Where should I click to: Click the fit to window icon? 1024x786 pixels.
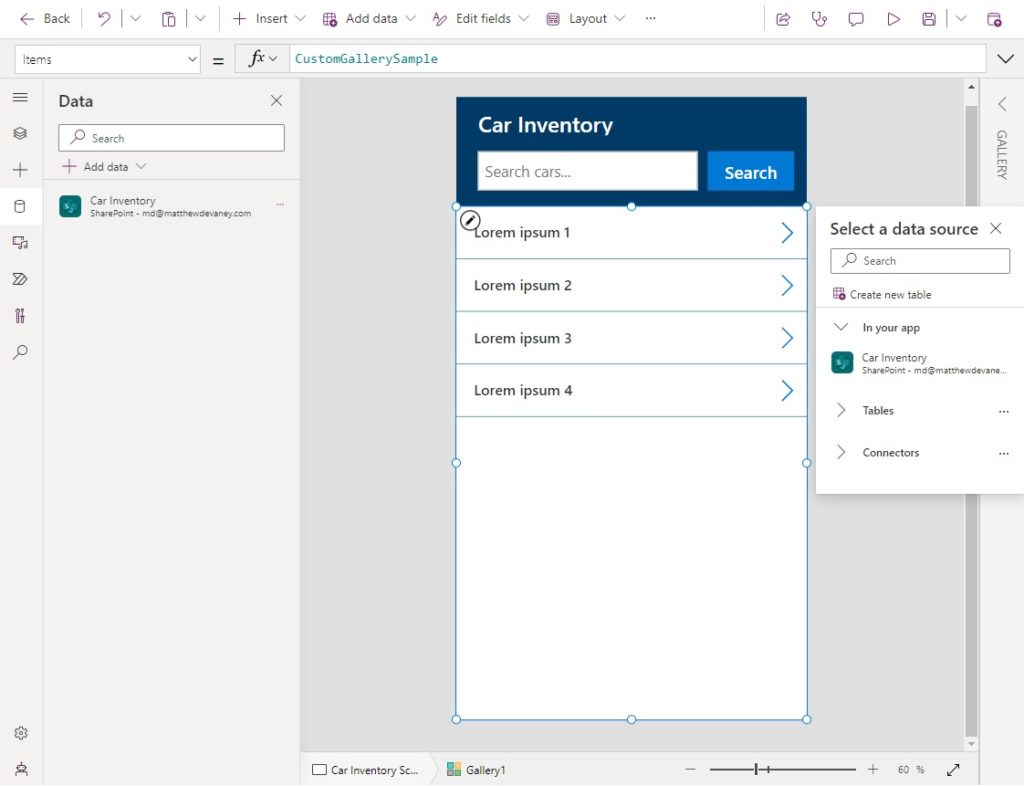pyautogui.click(x=953, y=770)
